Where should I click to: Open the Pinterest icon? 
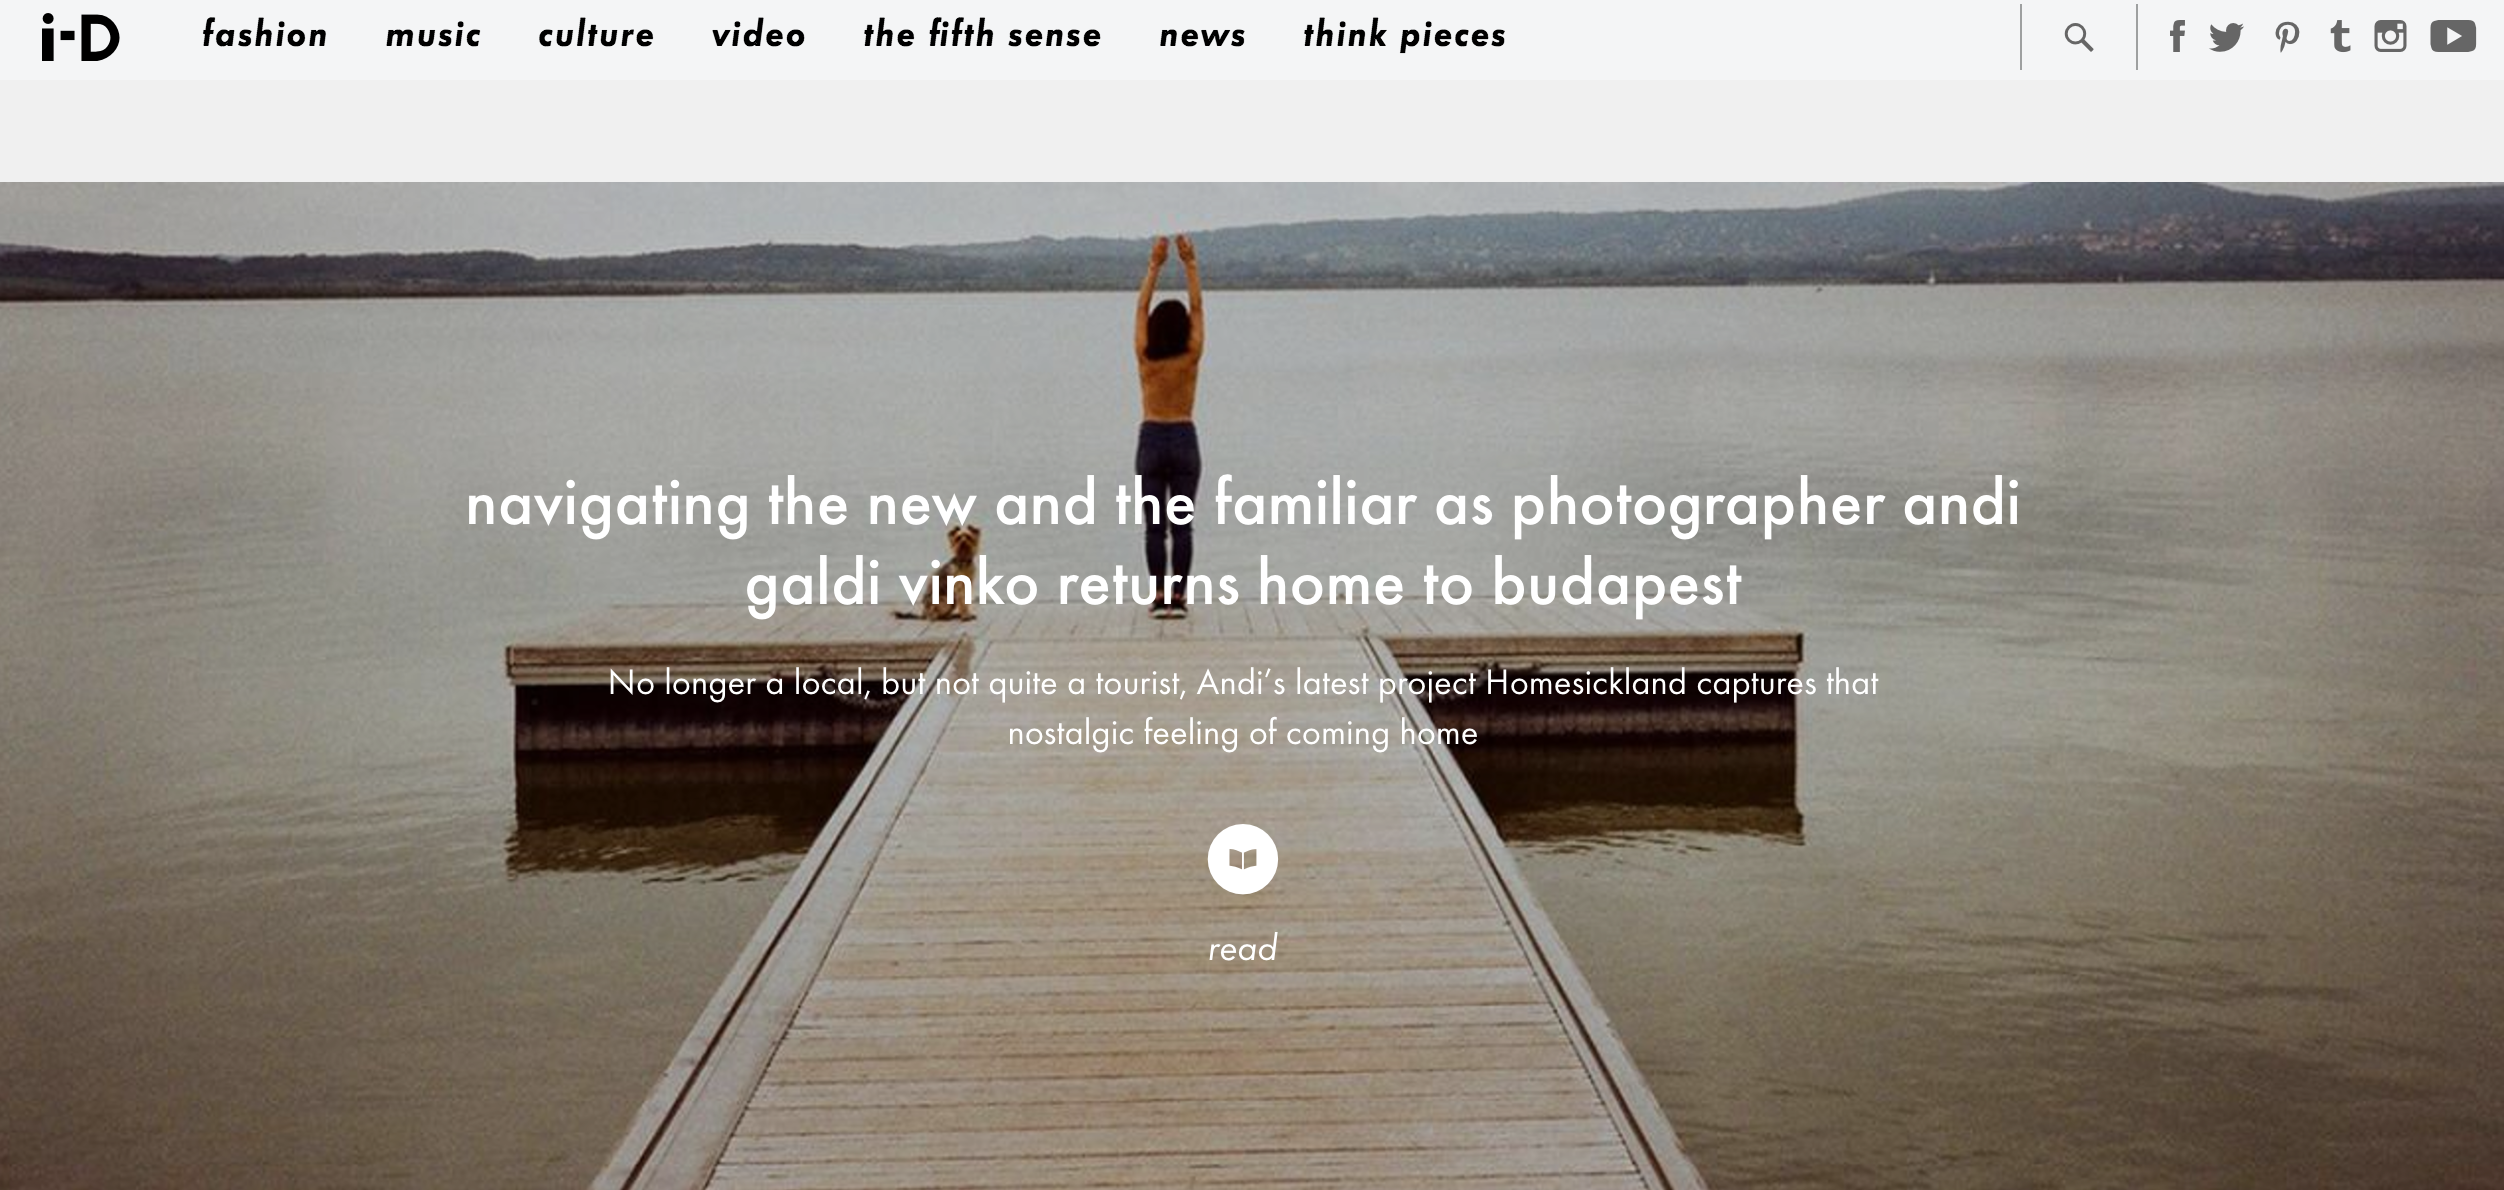[x=2286, y=38]
